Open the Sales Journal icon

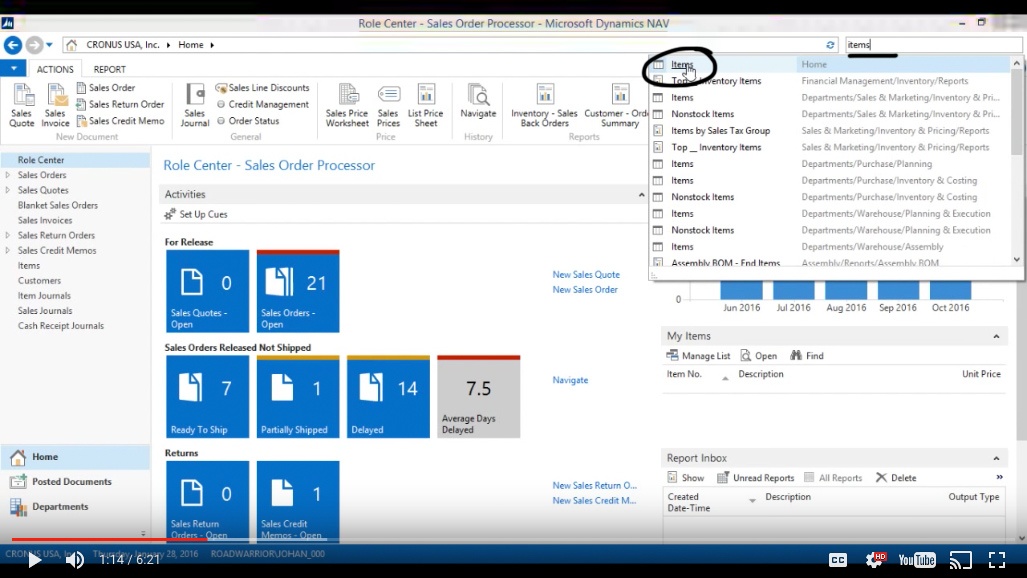[x=195, y=106]
